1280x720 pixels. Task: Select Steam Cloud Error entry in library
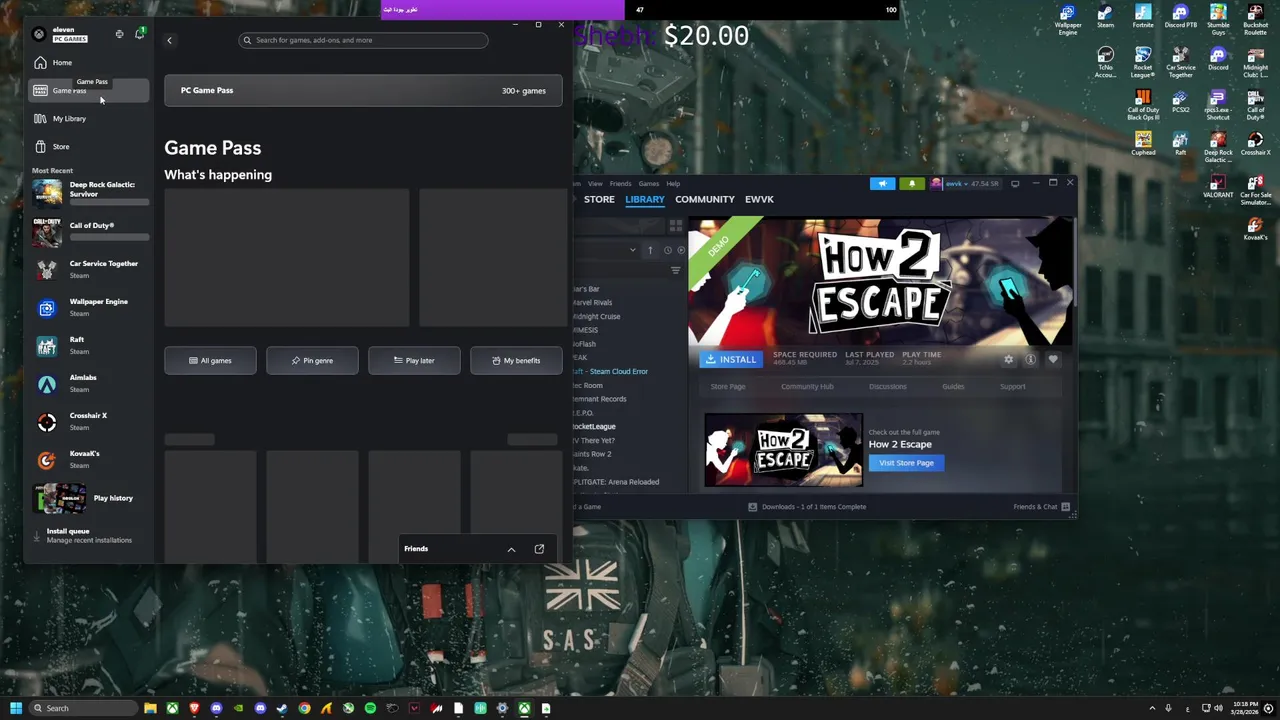611,372
